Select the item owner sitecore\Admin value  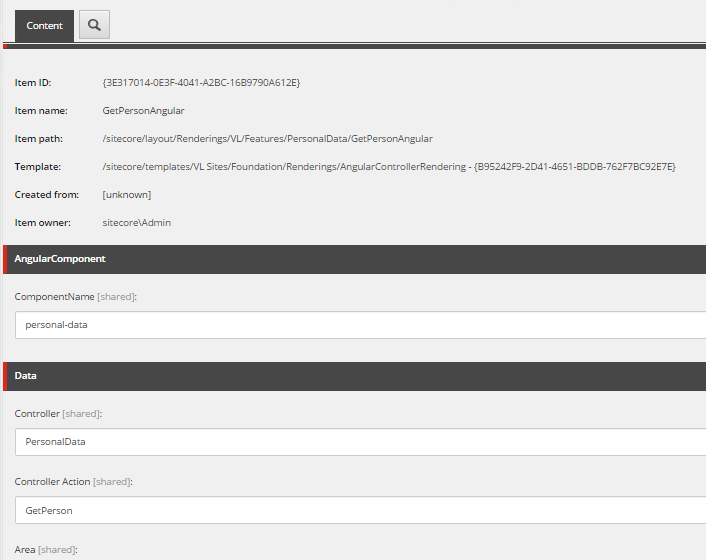pos(136,222)
